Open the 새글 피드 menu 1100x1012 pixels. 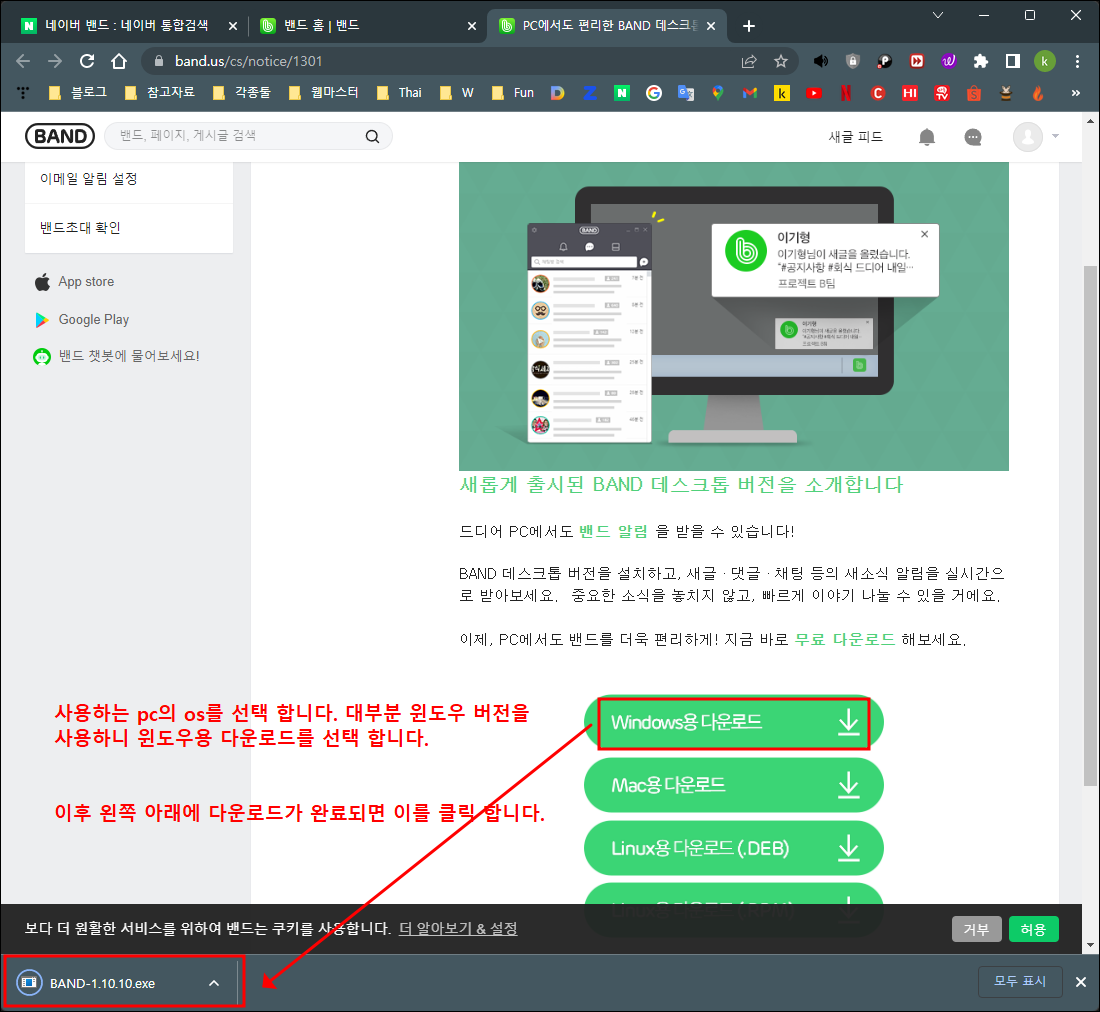(856, 137)
